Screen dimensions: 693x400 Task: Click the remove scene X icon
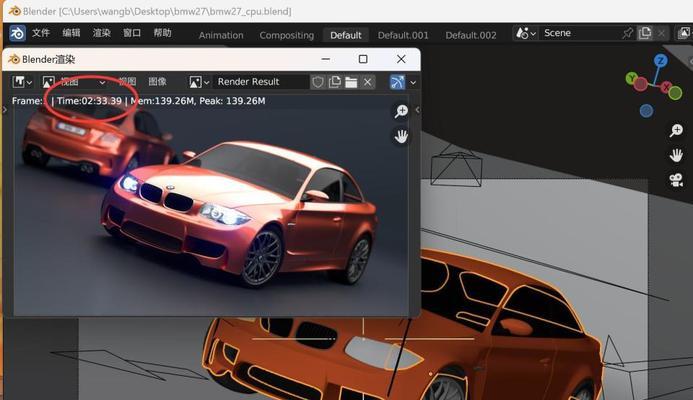[661, 33]
